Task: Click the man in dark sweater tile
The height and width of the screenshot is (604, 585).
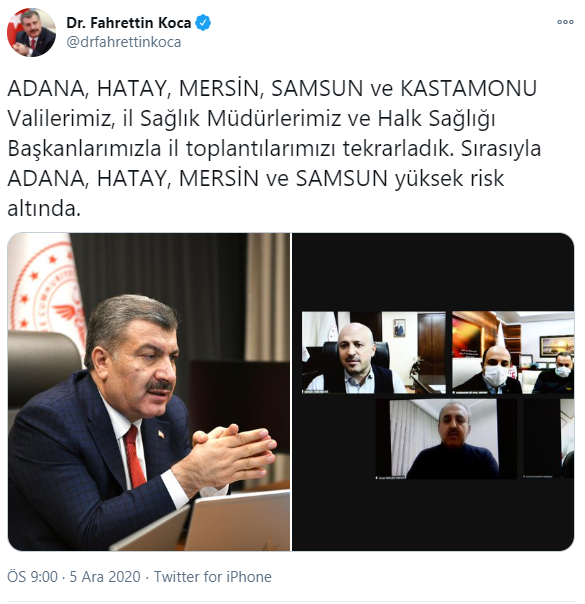Action: pyautogui.click(x=446, y=439)
